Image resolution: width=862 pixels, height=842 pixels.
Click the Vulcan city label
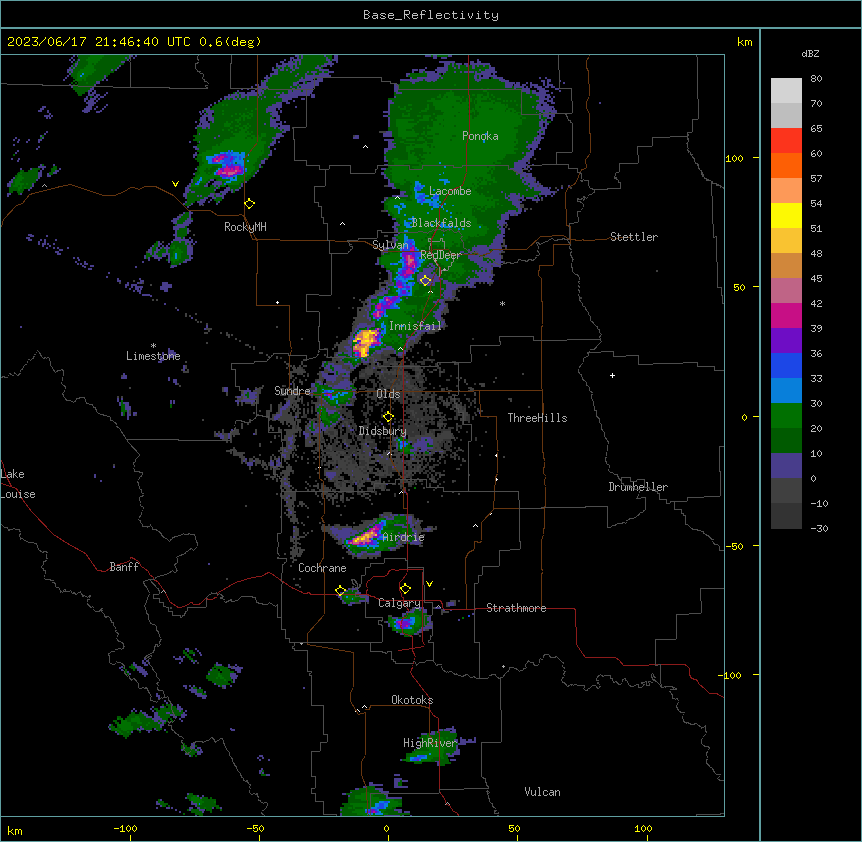click(543, 792)
